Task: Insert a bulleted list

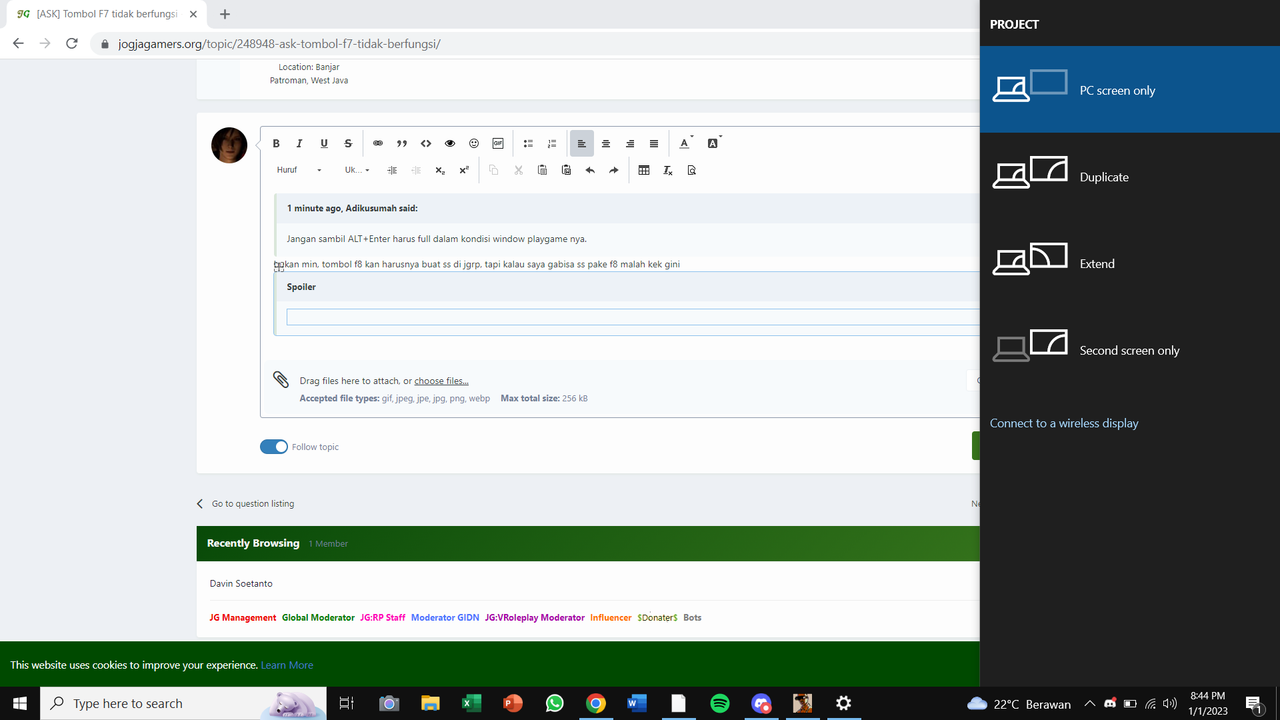Action: [x=528, y=144]
